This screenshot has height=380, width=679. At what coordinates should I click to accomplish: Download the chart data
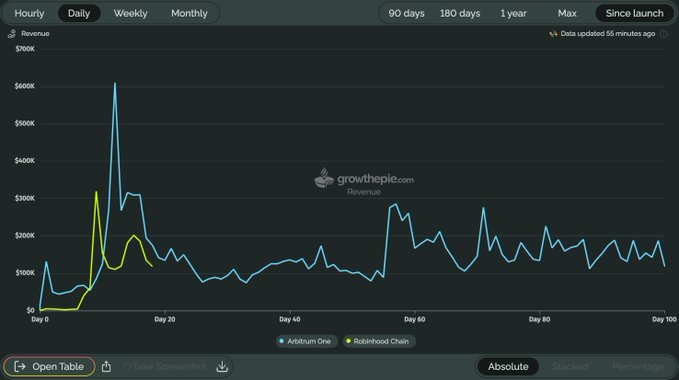222,367
